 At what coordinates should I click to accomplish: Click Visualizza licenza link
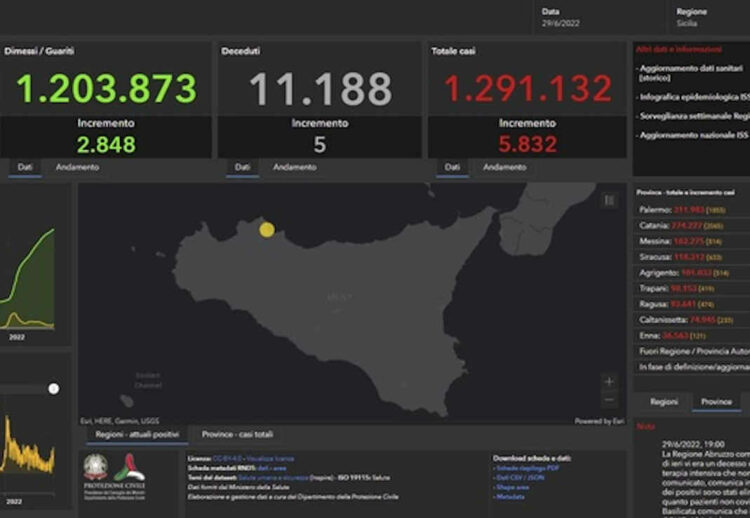pos(271,459)
